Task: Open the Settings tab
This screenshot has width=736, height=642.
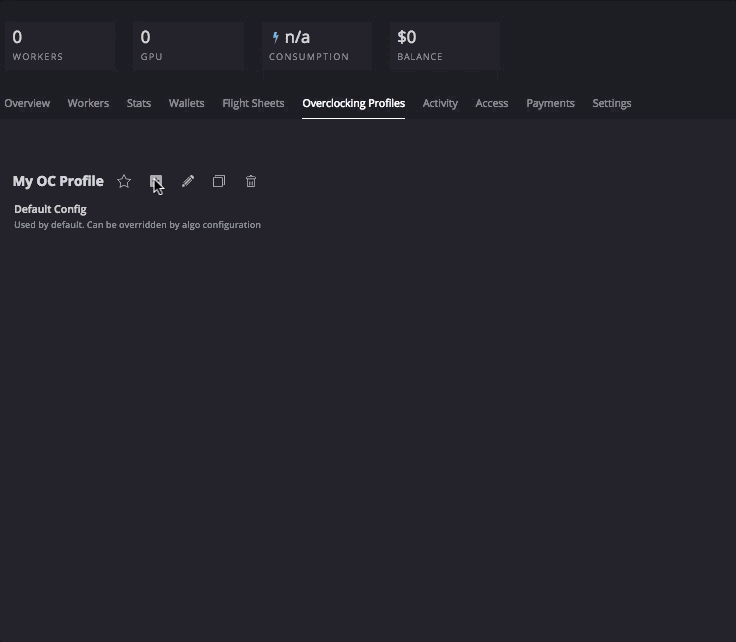Action: click(611, 103)
